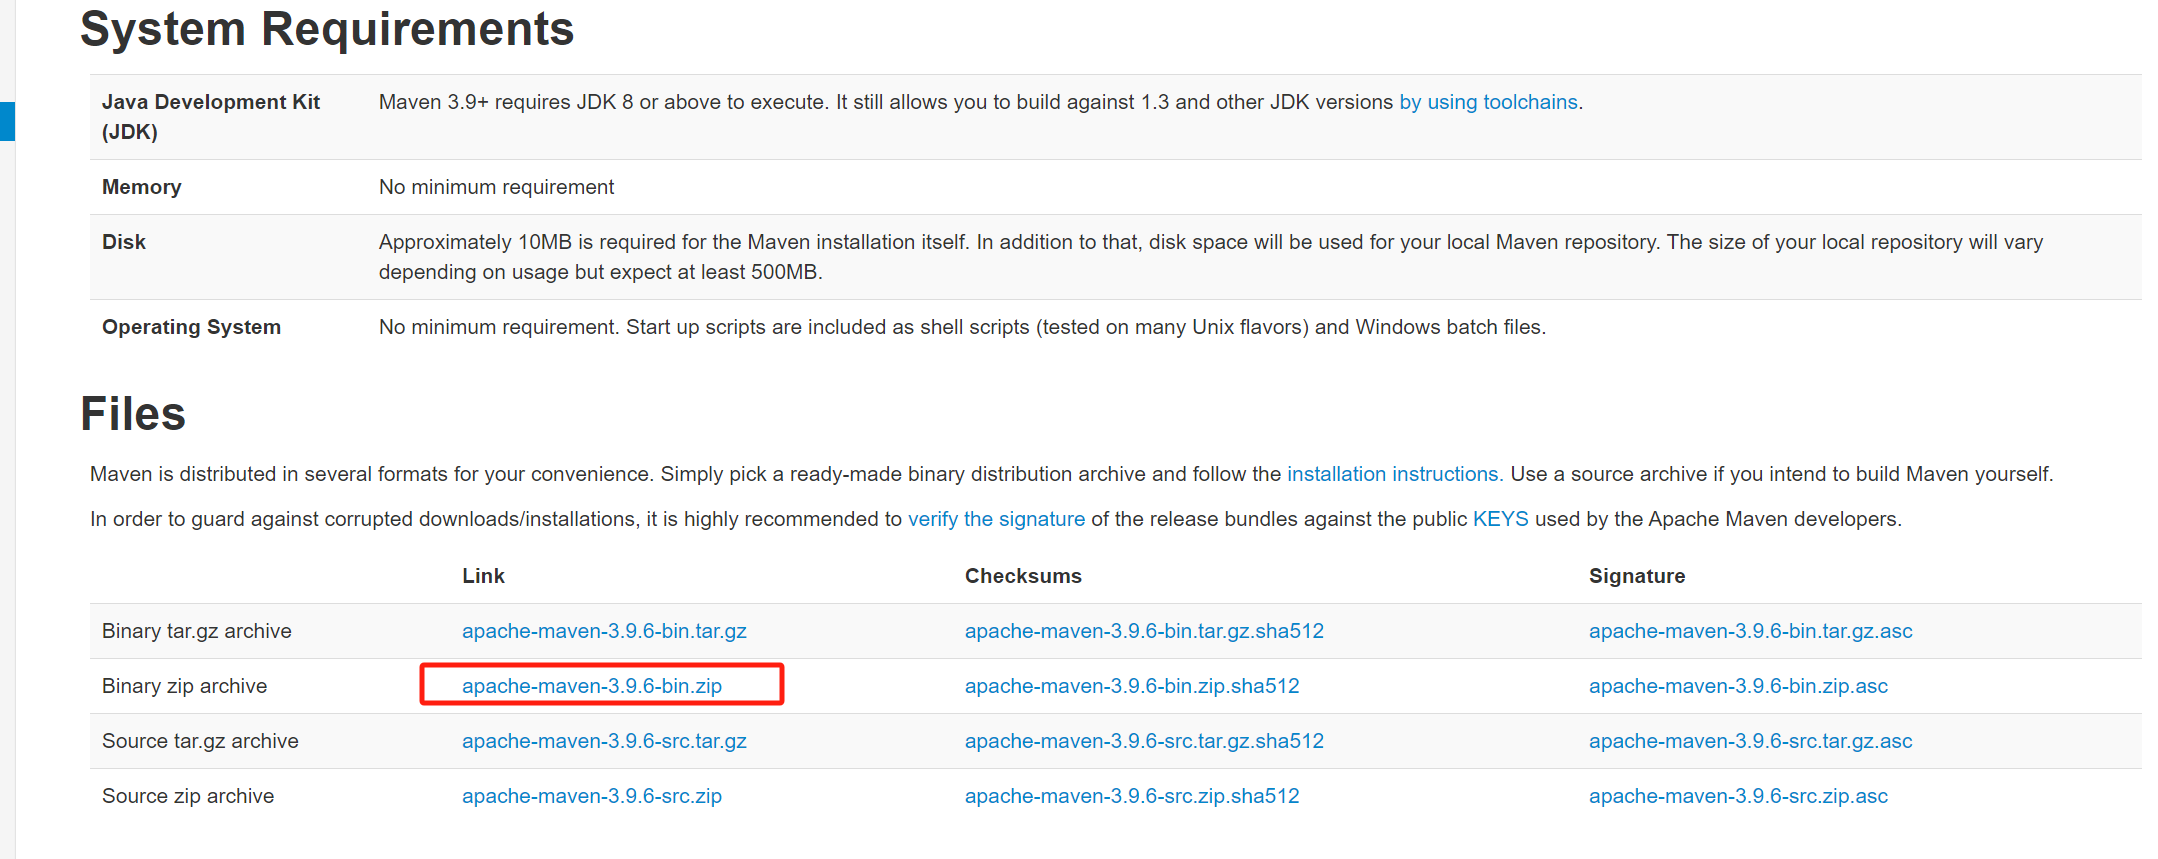Click the 'Memory' row label
This screenshot has height=859, width=2158.
pos(142,187)
